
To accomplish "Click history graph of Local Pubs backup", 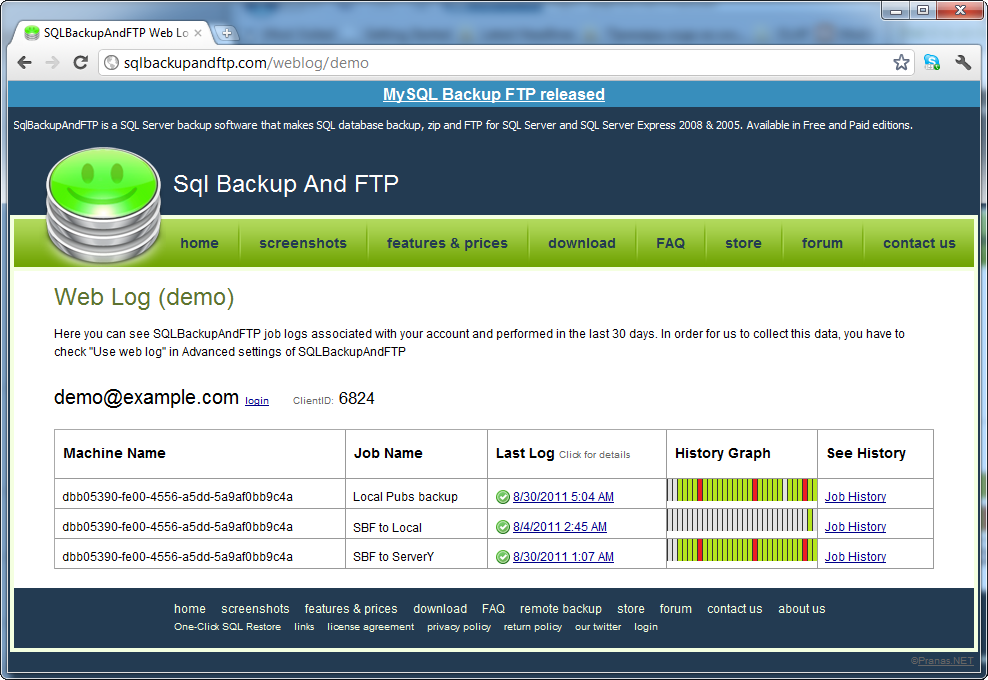I will point(742,490).
